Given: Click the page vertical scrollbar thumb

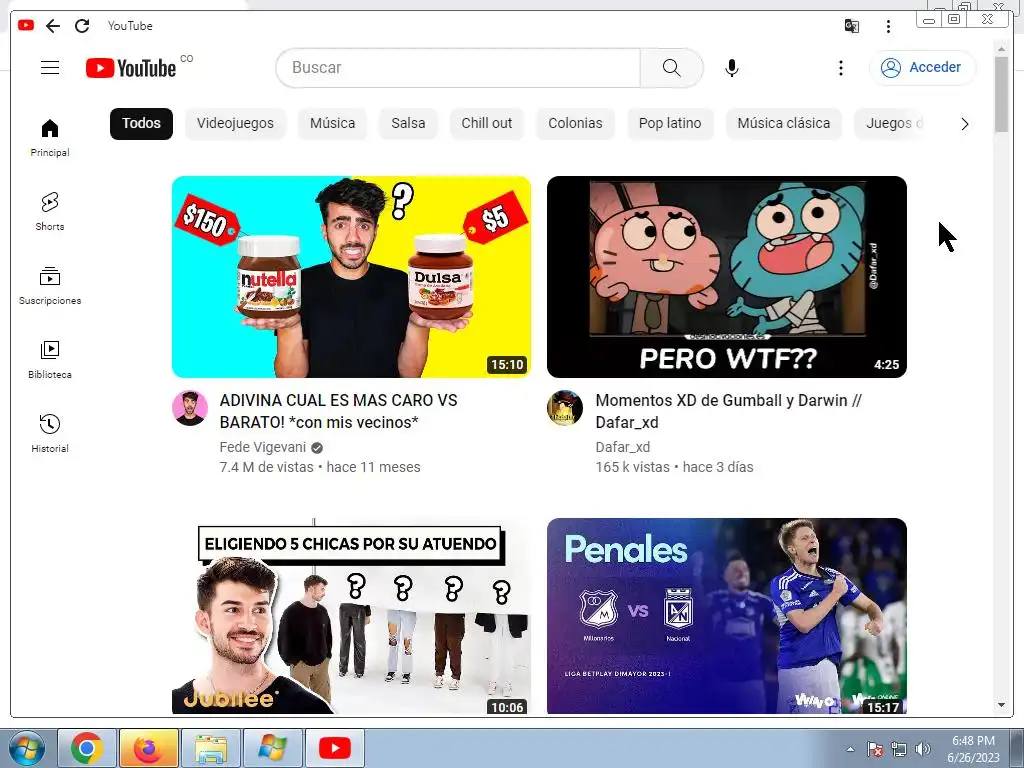Looking at the screenshot, I should 1001,95.
